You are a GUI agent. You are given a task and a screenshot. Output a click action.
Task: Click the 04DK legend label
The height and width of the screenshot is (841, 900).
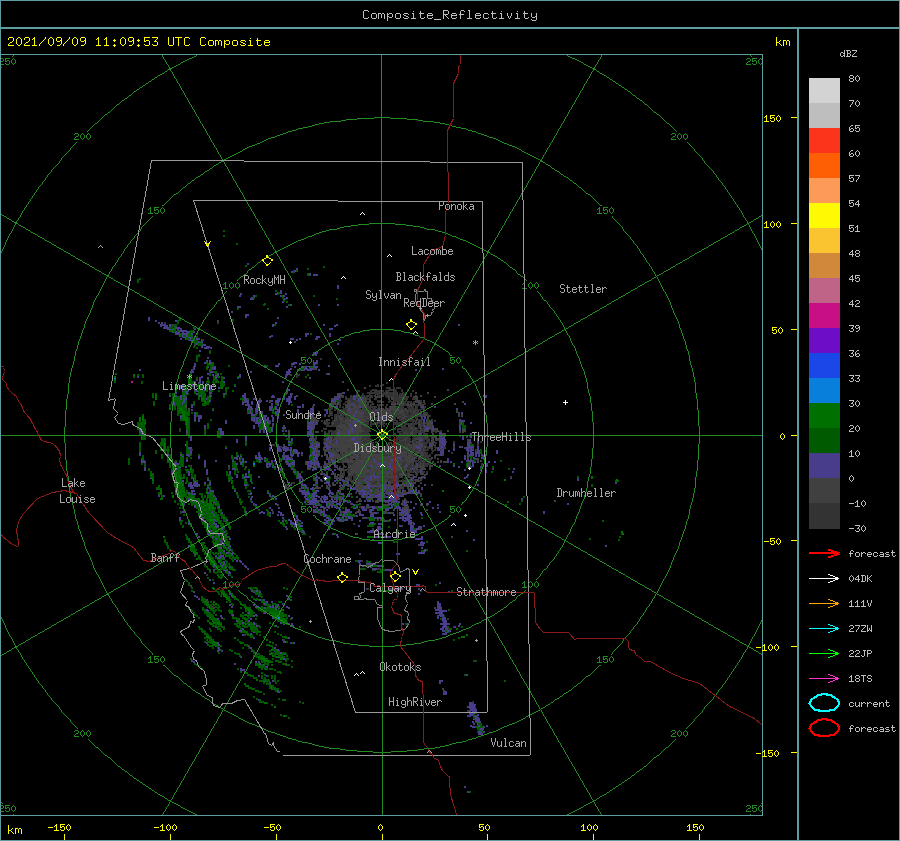coord(860,579)
